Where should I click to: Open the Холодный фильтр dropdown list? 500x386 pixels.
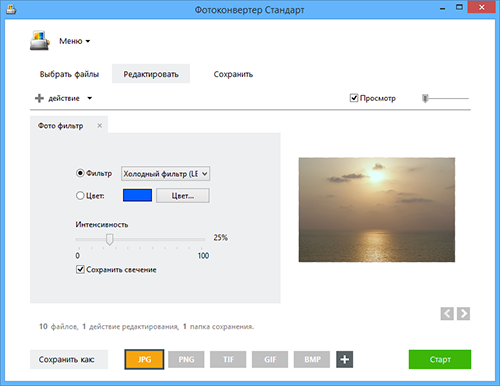coord(165,174)
